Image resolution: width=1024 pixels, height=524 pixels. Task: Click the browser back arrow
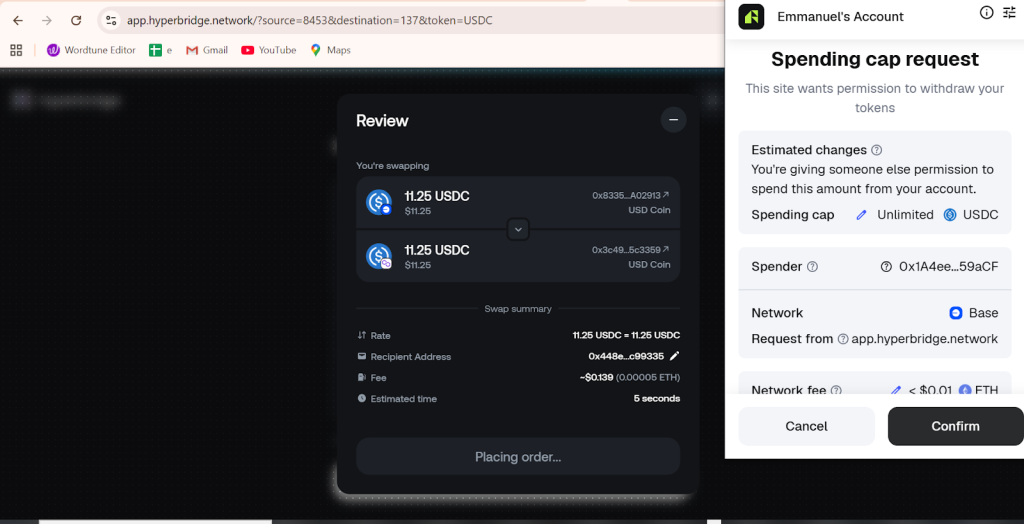point(18,20)
